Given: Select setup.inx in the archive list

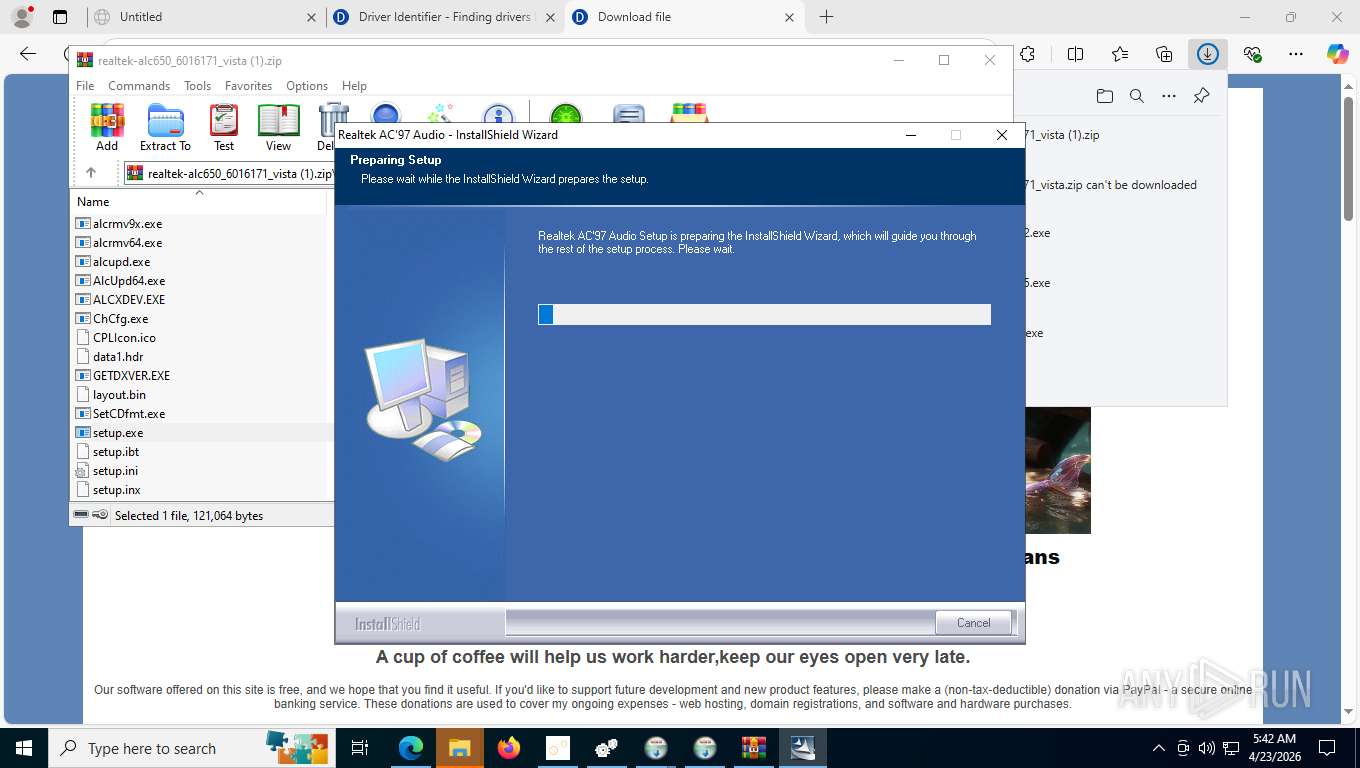Looking at the screenshot, I should click(116, 490).
